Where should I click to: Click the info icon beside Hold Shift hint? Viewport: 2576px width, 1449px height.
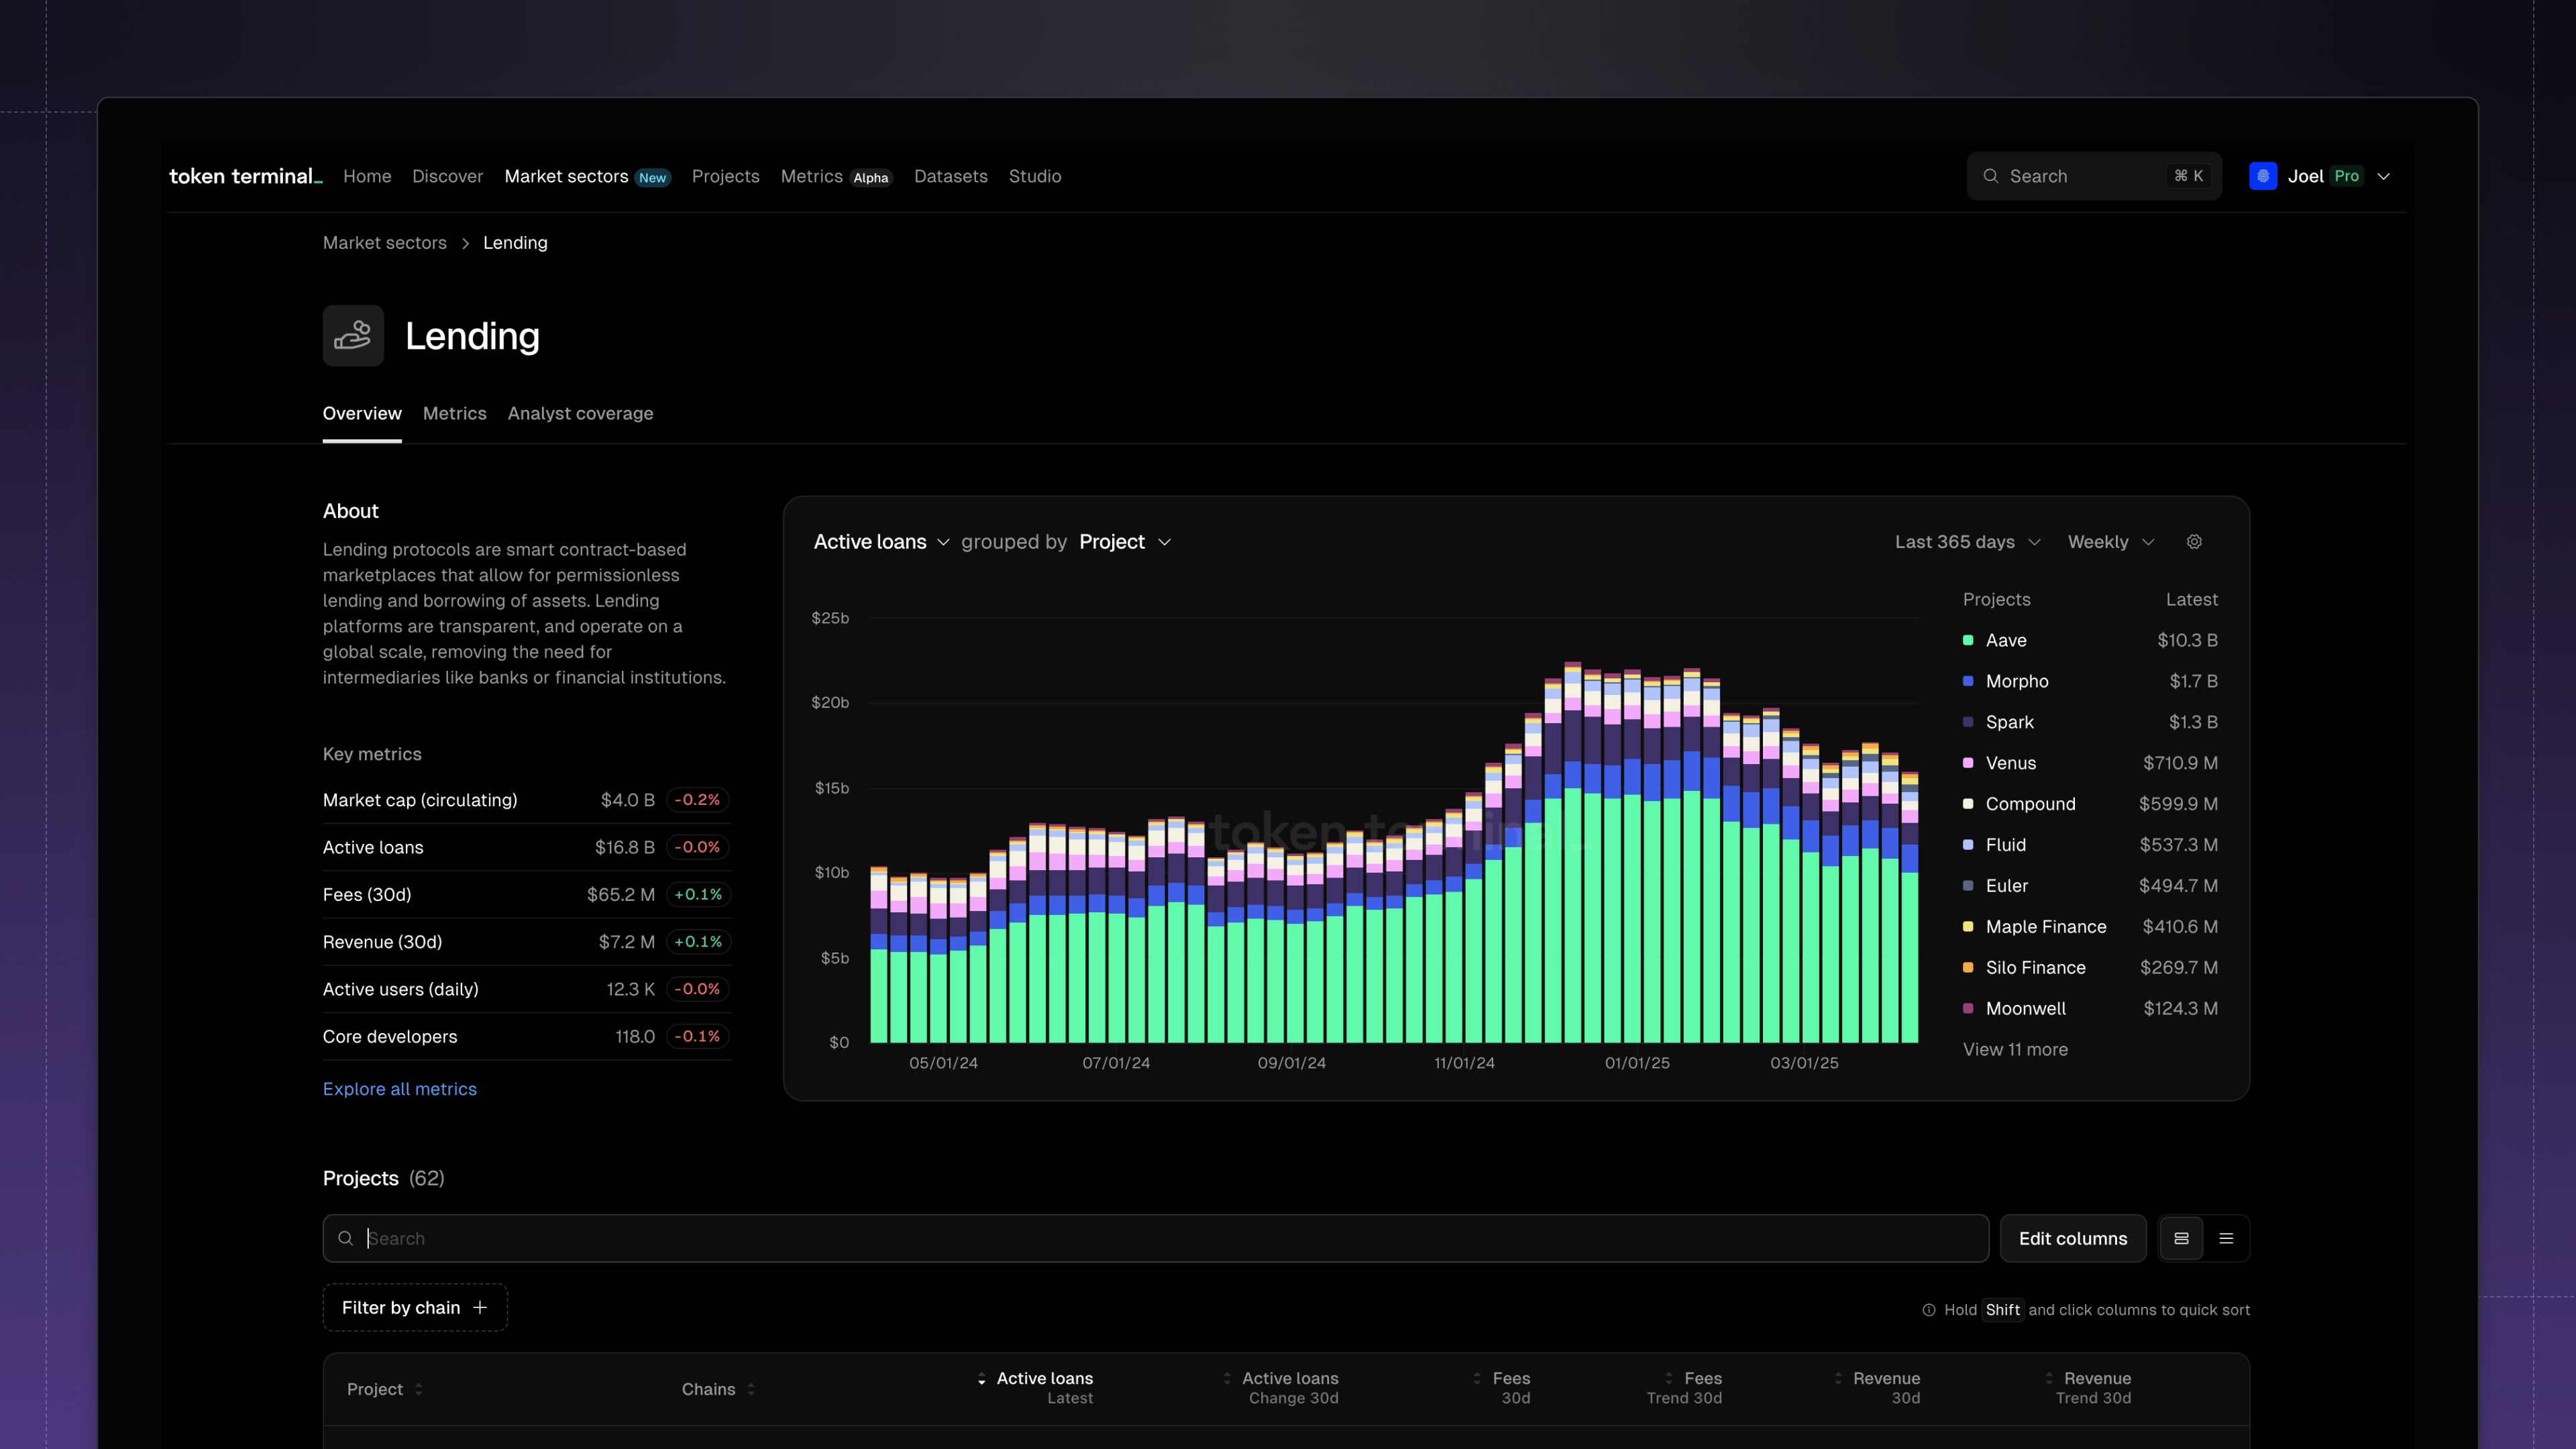(x=1929, y=1310)
